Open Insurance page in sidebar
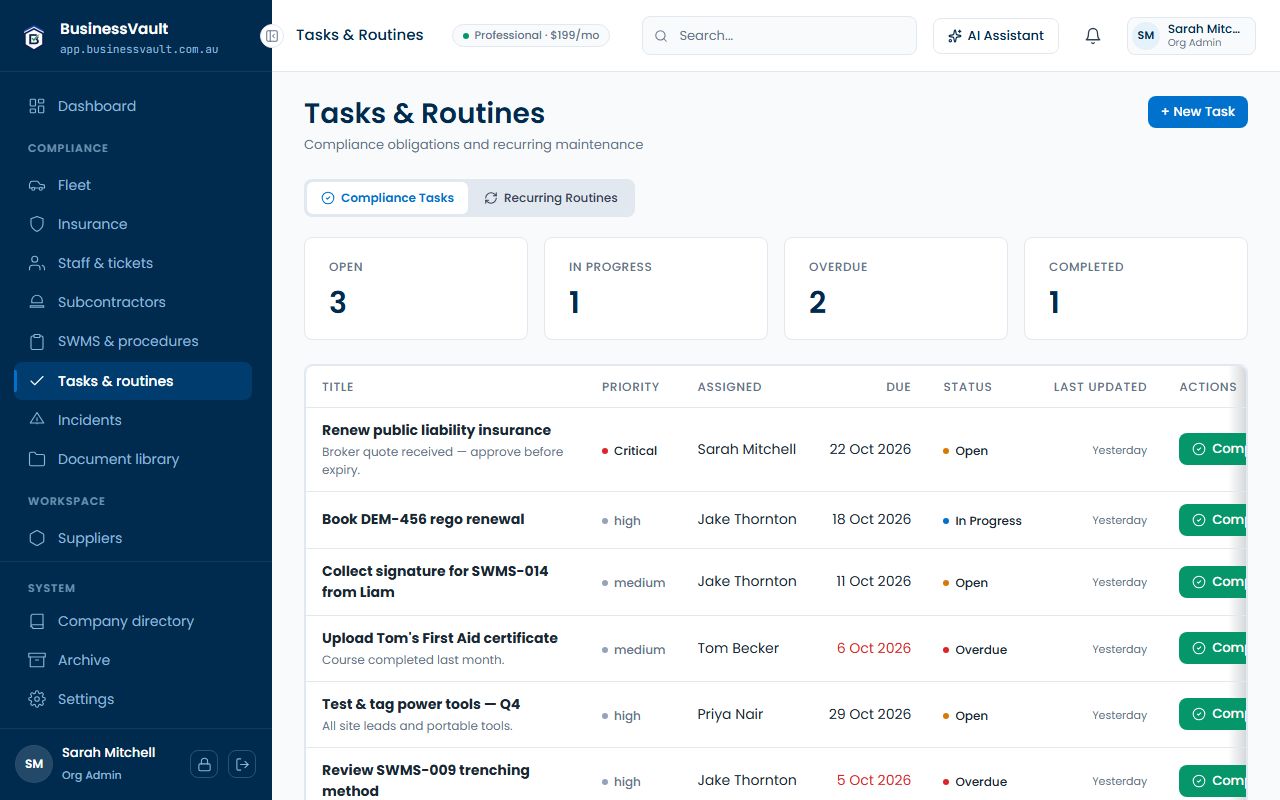Viewport: 1280px width, 800px height. coord(133,224)
